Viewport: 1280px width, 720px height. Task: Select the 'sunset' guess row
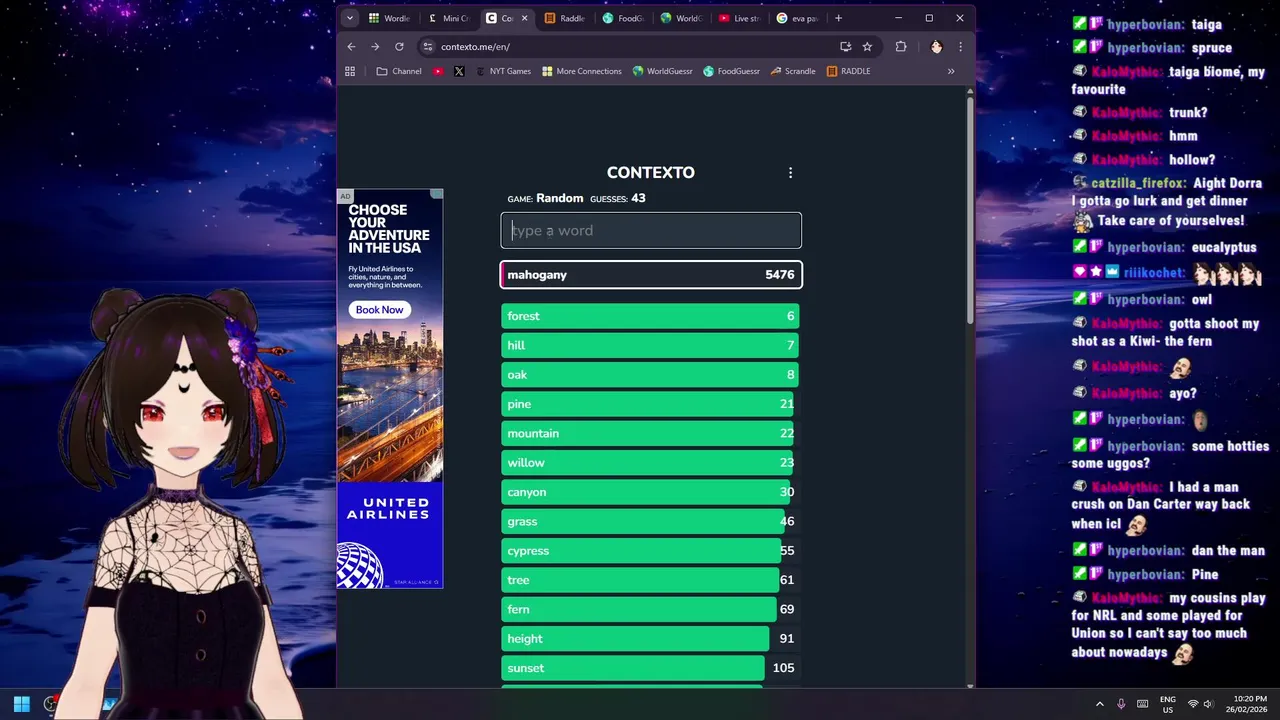650,668
